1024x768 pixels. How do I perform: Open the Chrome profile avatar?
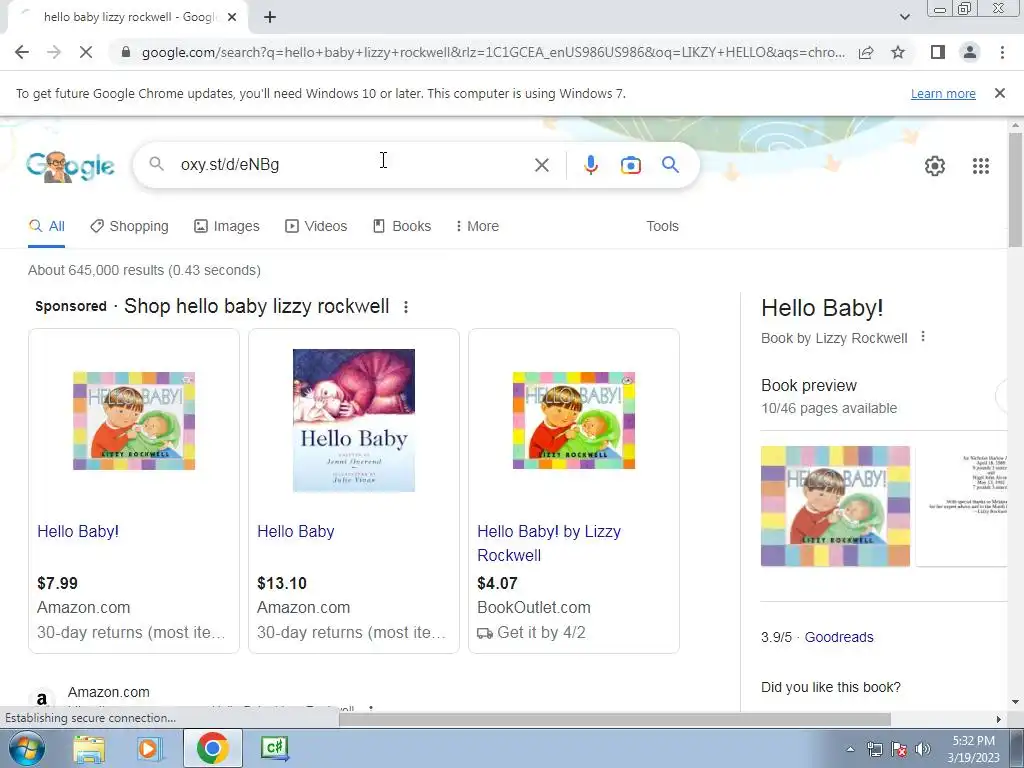[970, 52]
